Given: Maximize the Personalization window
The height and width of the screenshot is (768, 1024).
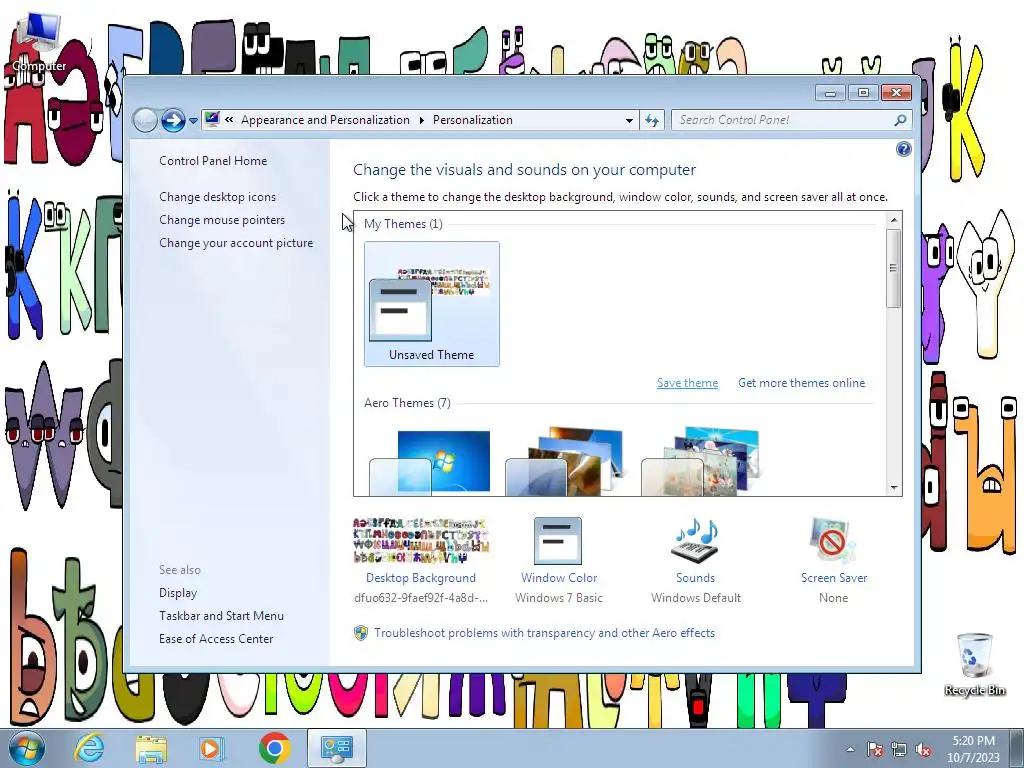Looking at the screenshot, I should [863, 93].
